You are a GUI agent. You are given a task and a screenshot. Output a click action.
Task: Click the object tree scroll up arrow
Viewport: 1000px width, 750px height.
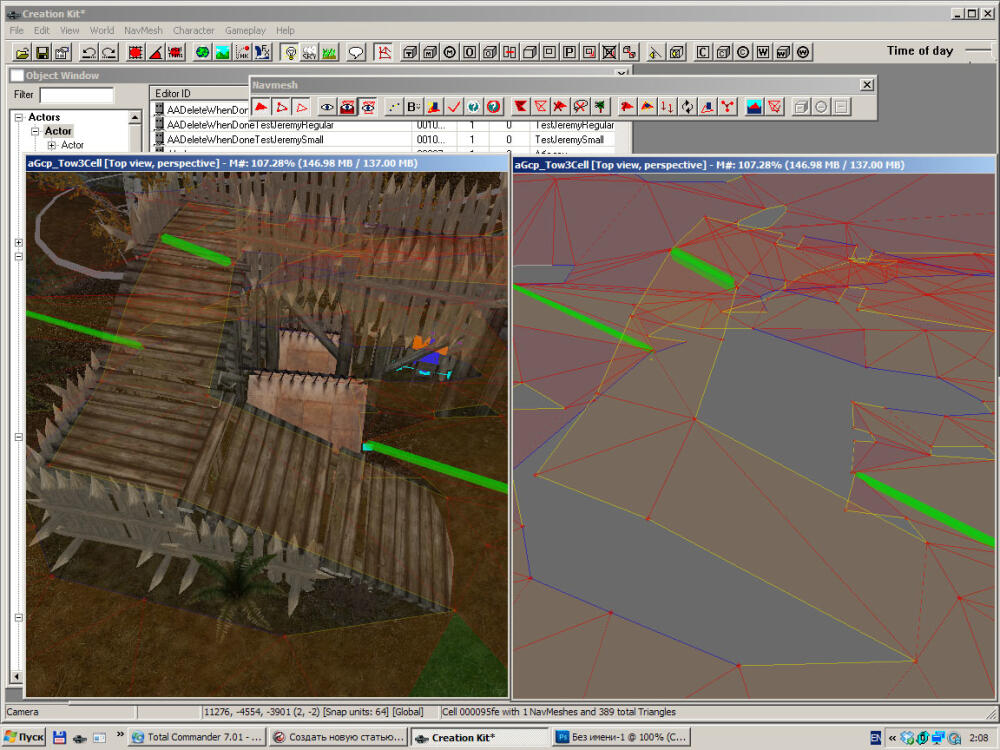[135, 117]
